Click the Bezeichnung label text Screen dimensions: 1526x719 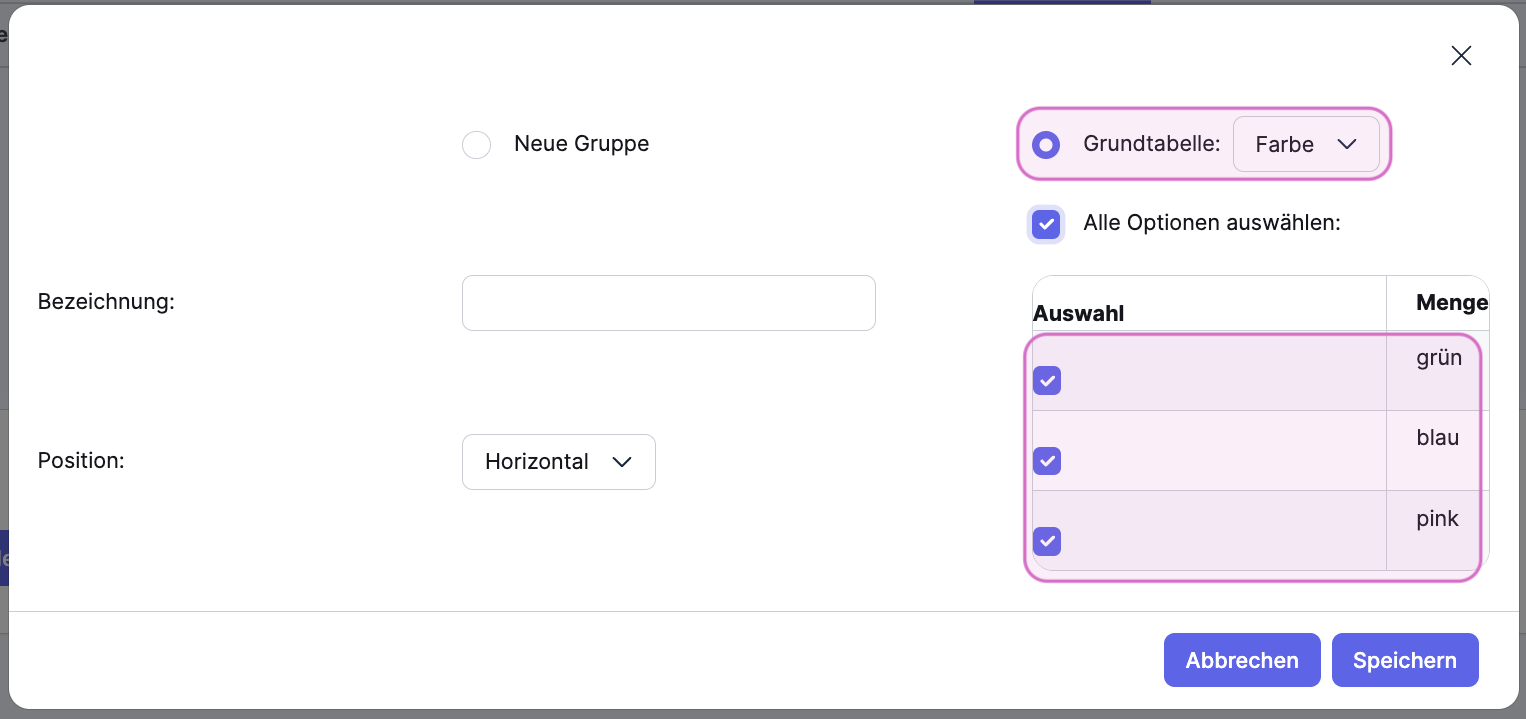106,302
